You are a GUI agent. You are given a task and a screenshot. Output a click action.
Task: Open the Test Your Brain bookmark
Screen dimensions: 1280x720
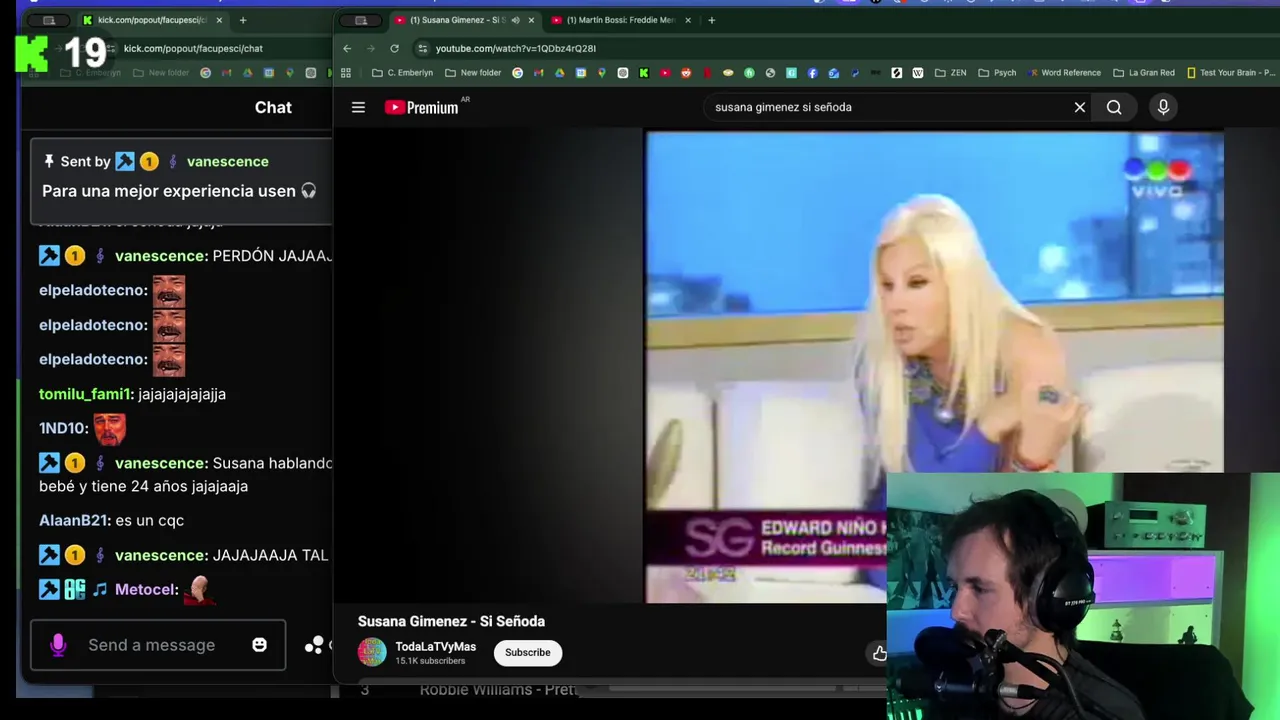click(x=1231, y=72)
